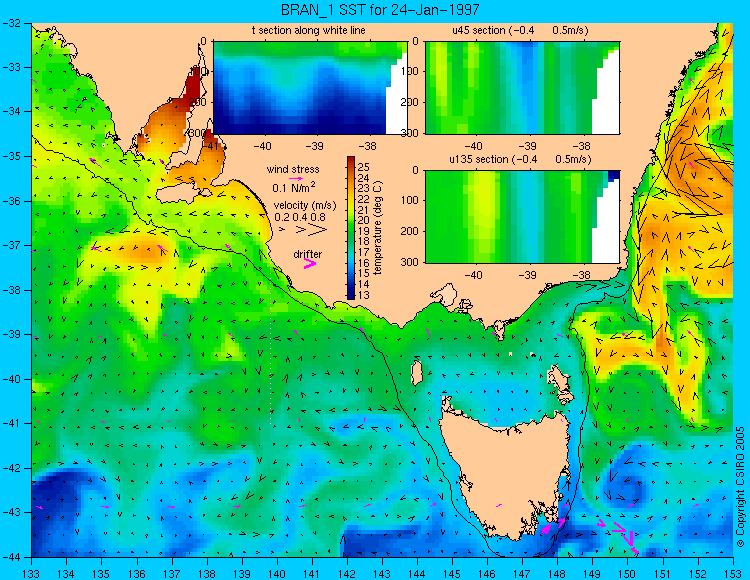Click the colorbar value "25"
Viewport: 750px width, 580px height.
(364, 167)
